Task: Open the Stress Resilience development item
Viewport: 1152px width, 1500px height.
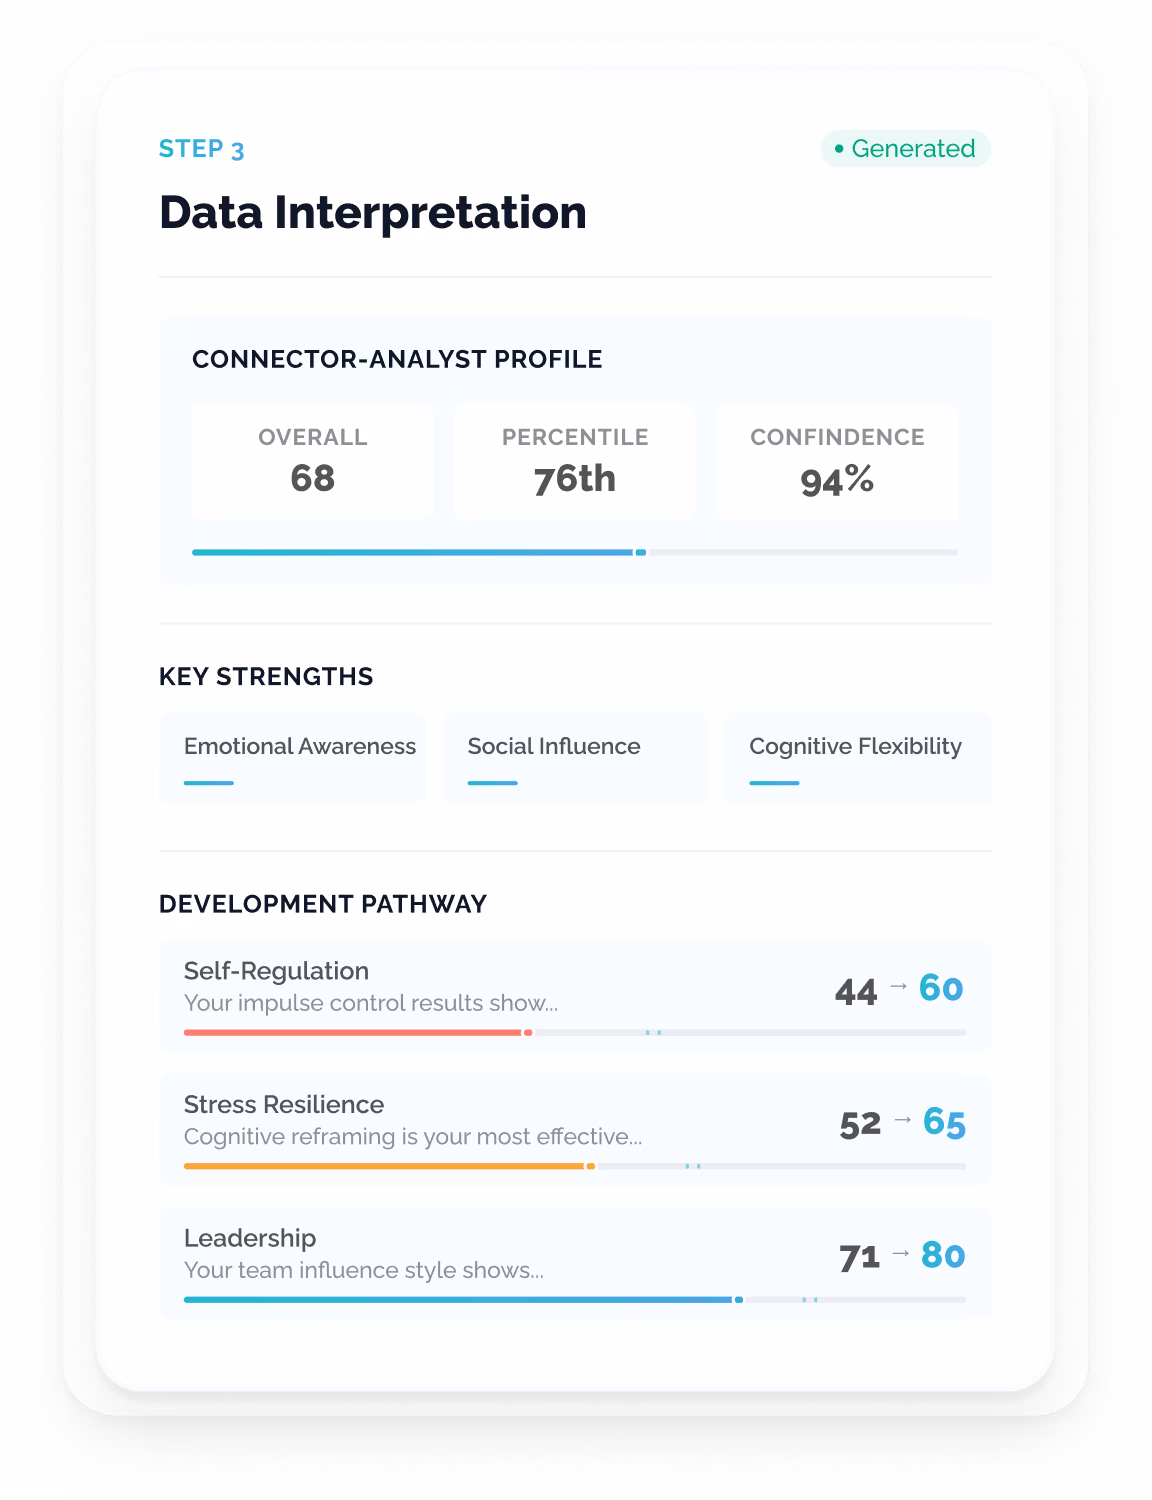Action: pos(575,1130)
